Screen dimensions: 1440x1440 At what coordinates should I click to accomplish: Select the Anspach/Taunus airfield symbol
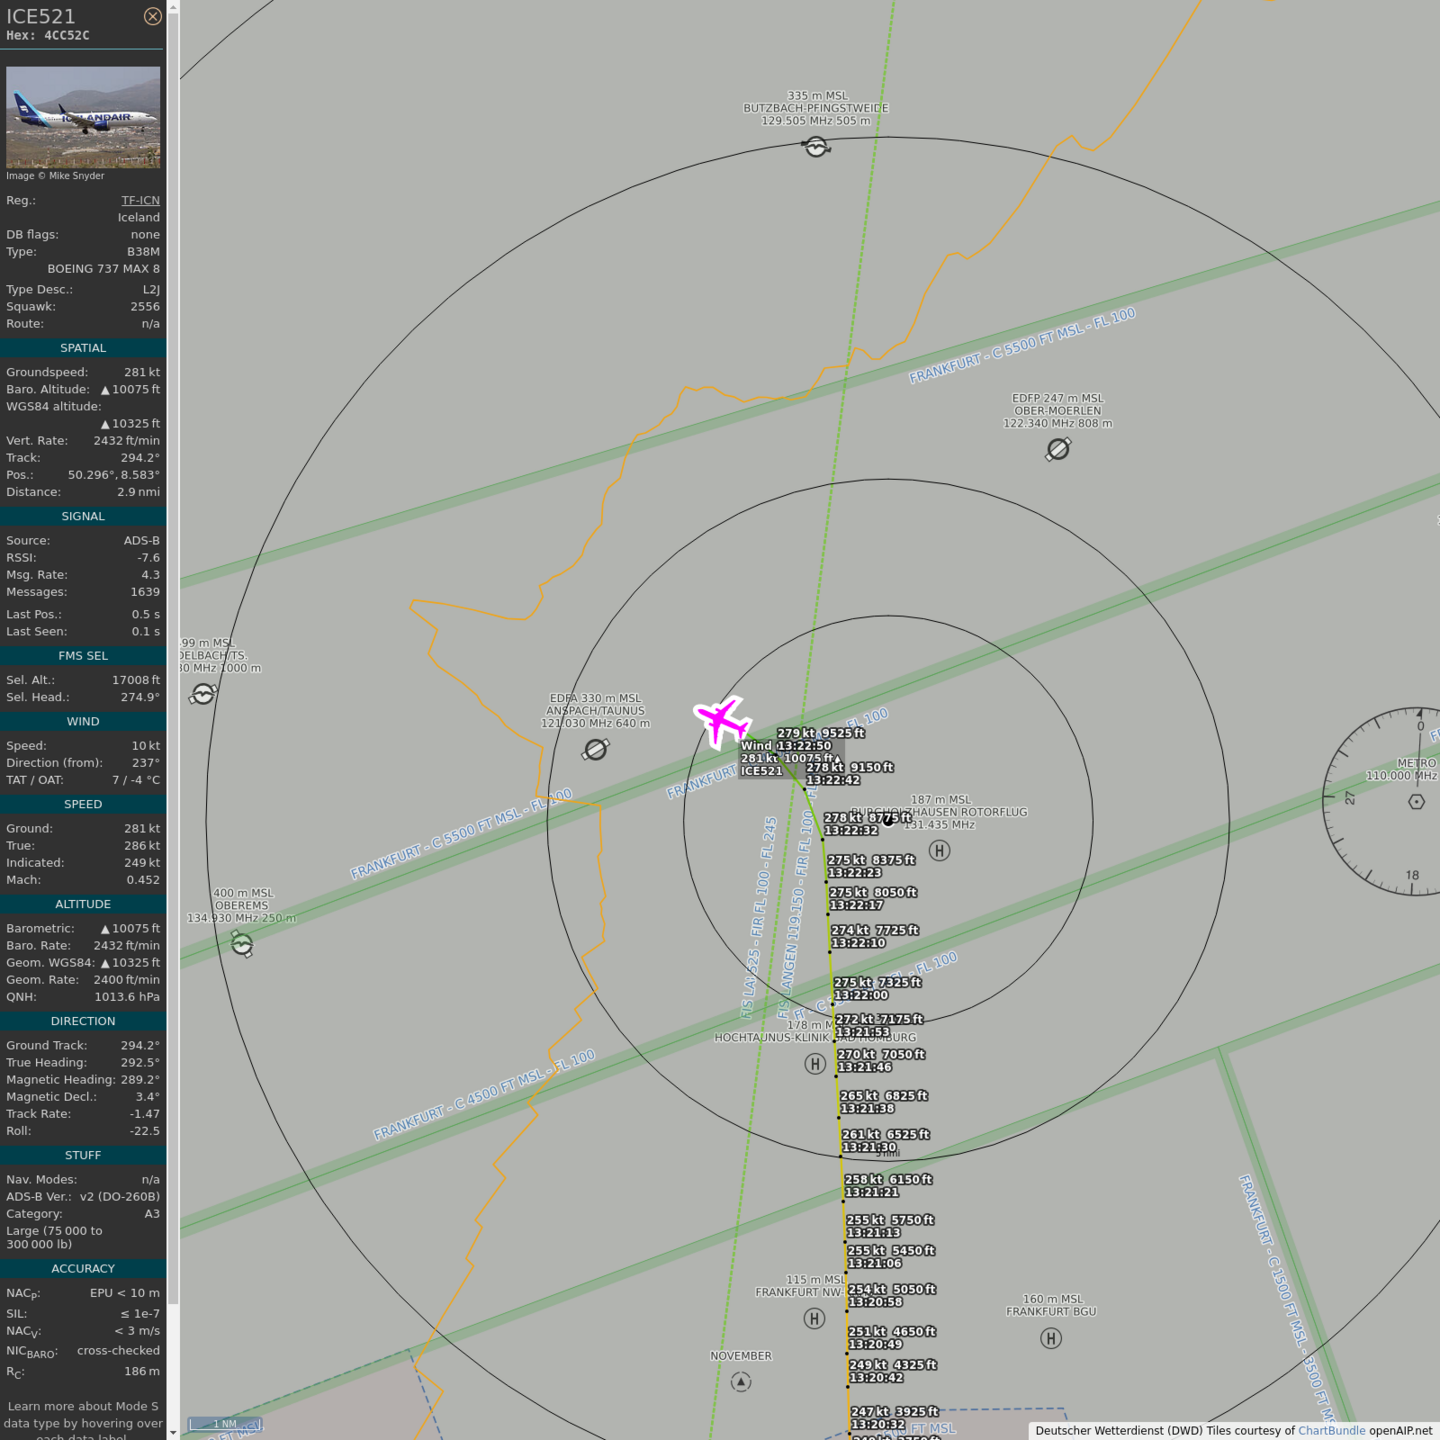coord(596,749)
